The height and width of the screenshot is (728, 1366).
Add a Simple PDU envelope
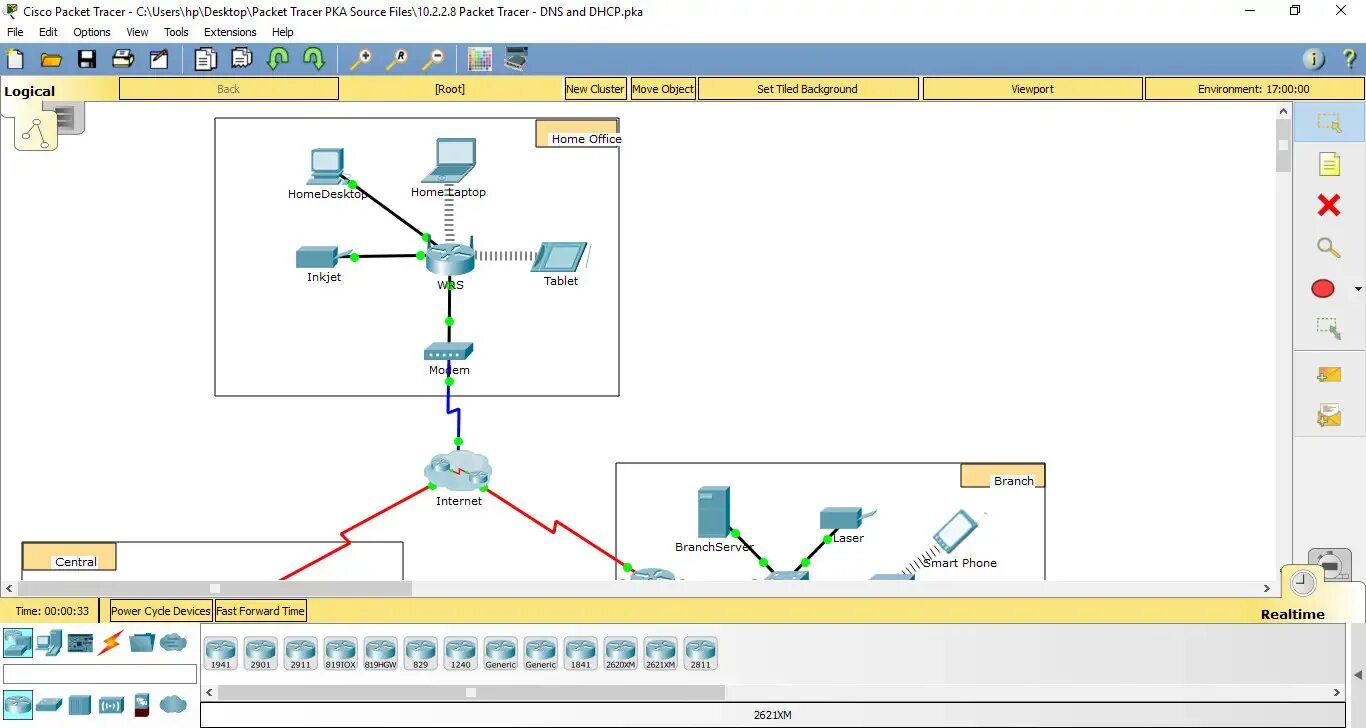pyautogui.click(x=1329, y=375)
